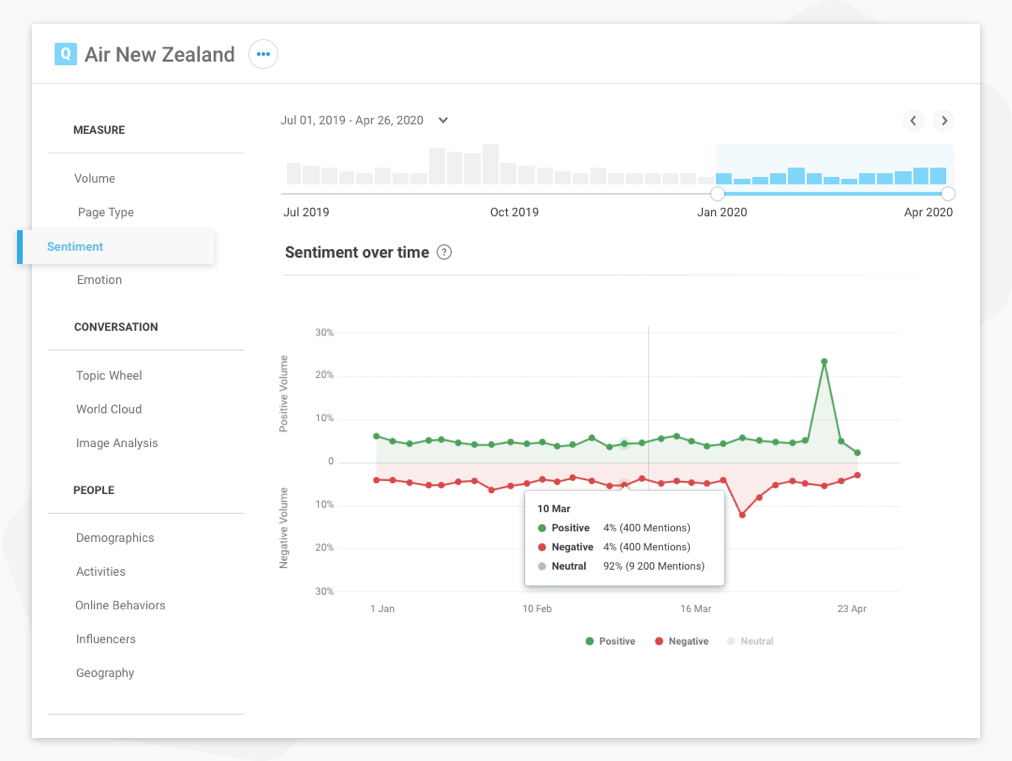1012x761 pixels.
Task: Toggle the Negative legend series
Action: [681, 641]
